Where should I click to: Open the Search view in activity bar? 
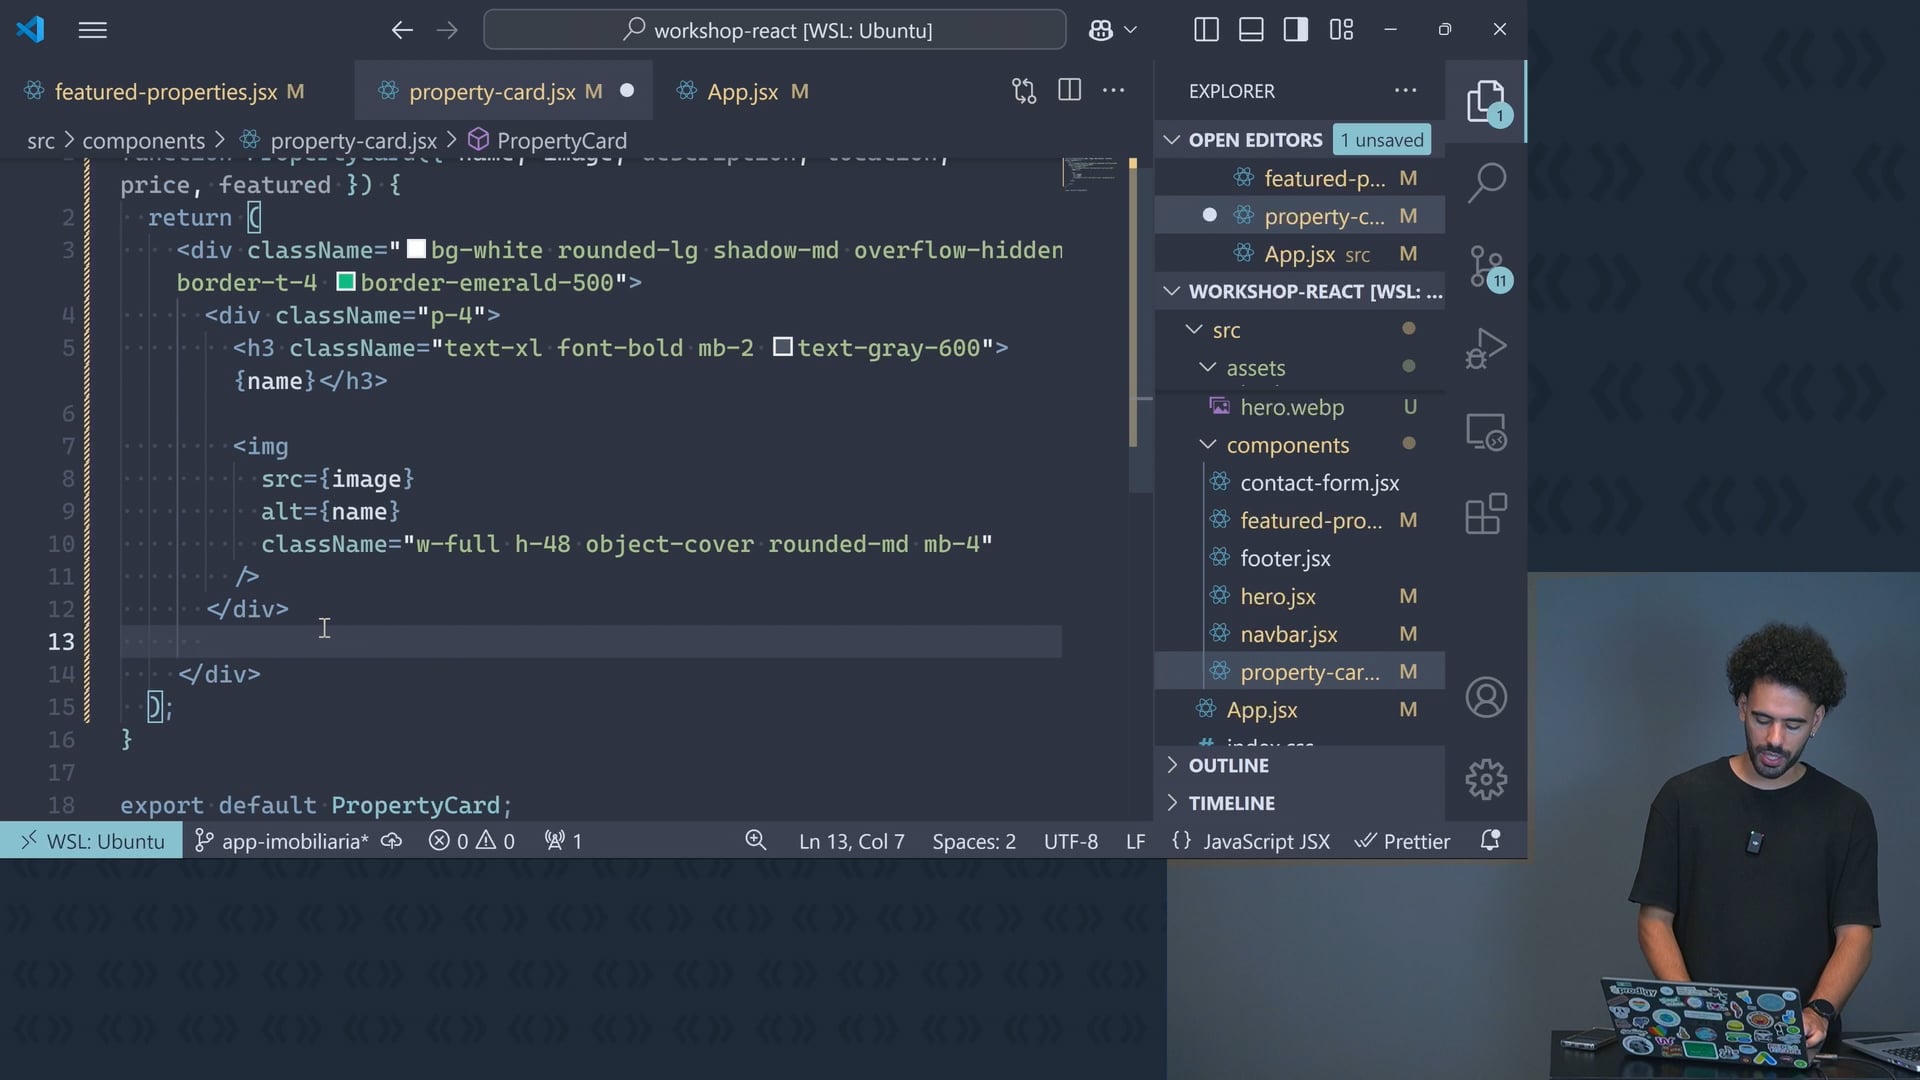point(1486,182)
